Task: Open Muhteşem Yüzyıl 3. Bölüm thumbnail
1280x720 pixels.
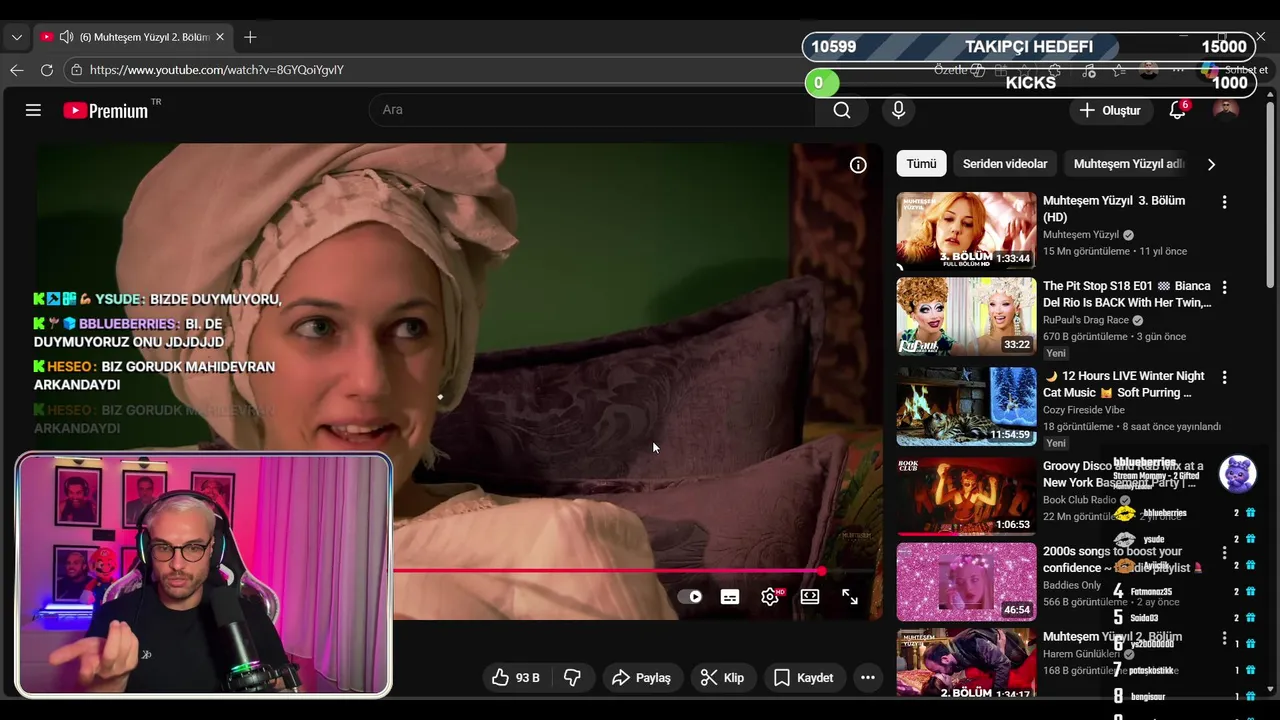Action: pyautogui.click(x=966, y=231)
